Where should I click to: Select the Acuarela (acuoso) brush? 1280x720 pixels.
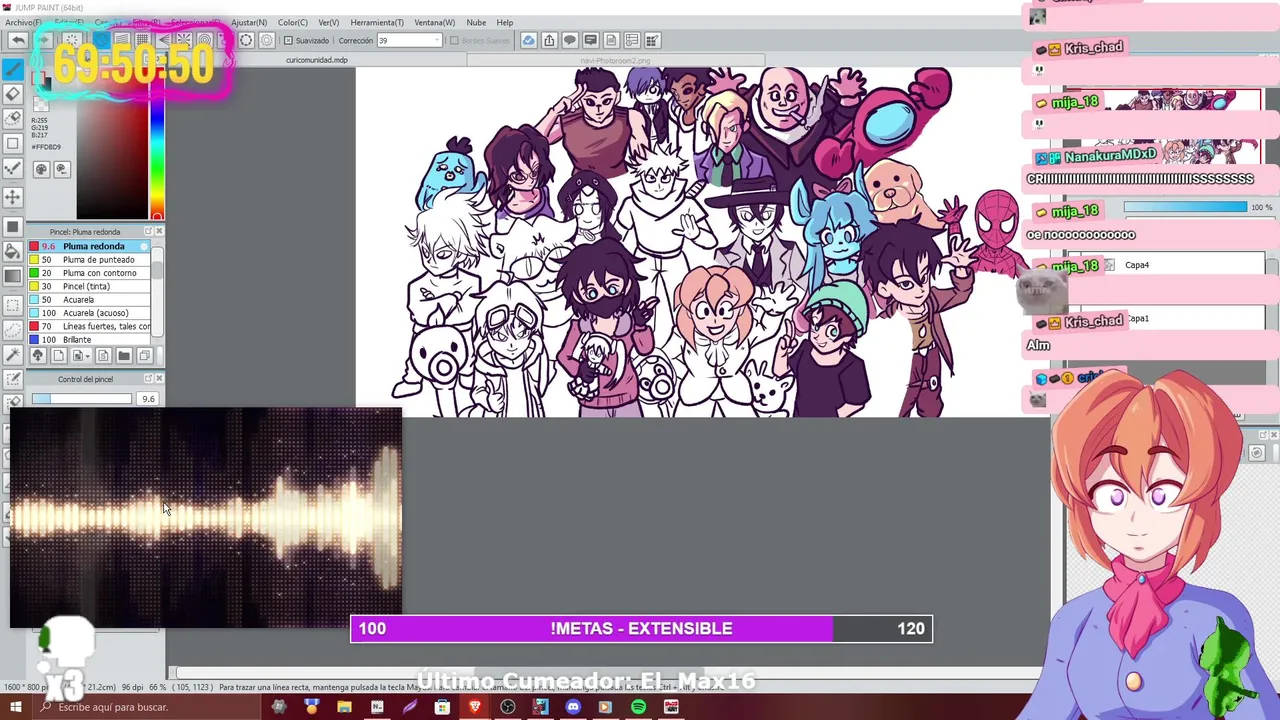click(x=89, y=313)
